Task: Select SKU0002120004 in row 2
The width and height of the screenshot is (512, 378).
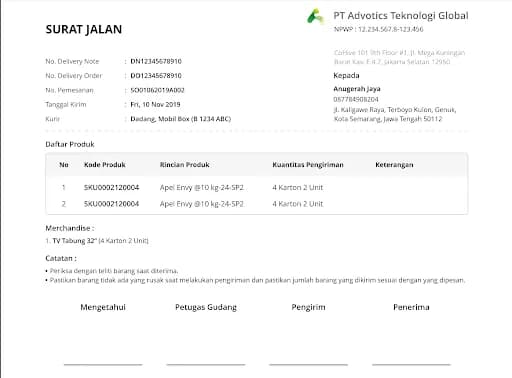Action: 111,204
